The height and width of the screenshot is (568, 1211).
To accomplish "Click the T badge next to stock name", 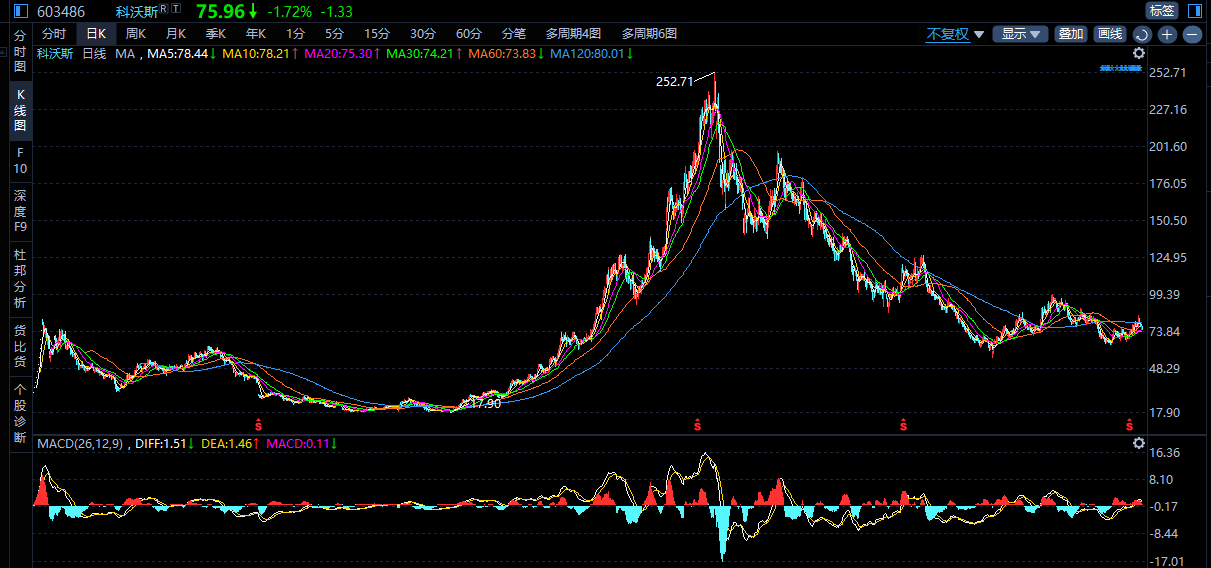I will 177,9.
